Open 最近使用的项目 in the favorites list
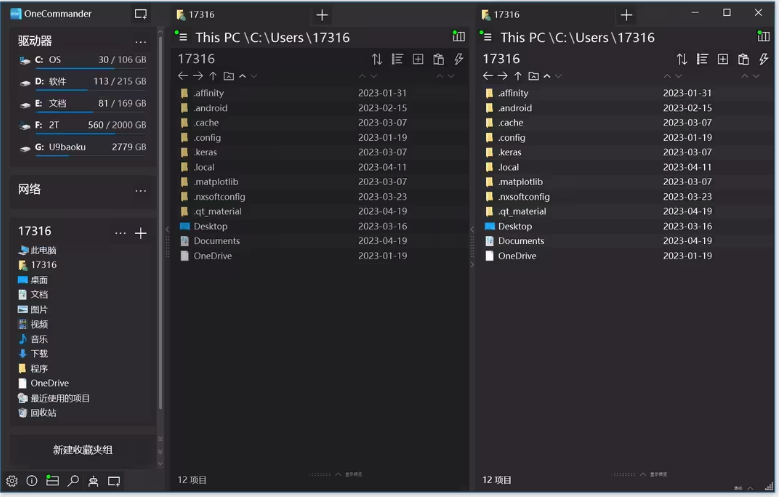Screen dimensions: 781x497 click(x=54, y=398)
